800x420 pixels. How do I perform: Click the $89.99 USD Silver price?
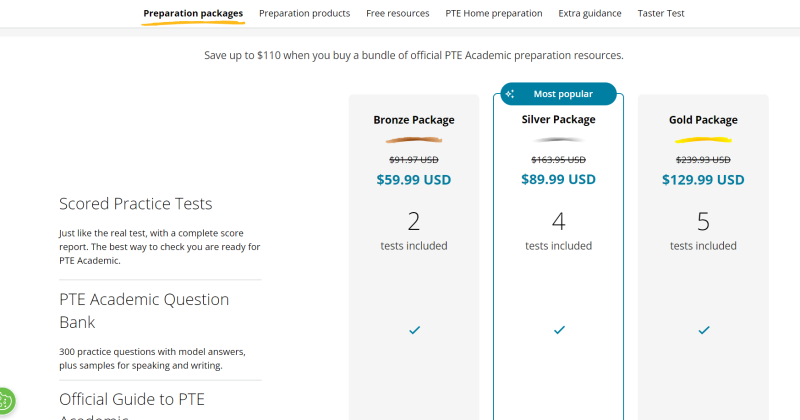559,180
